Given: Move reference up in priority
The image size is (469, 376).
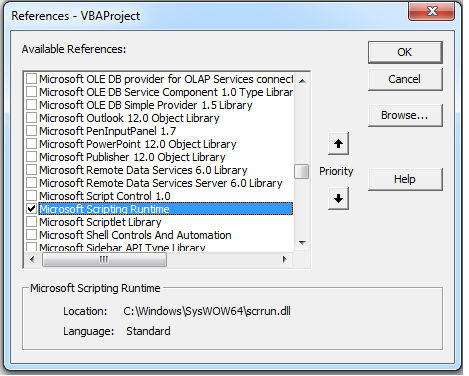Looking at the screenshot, I should 338,144.
